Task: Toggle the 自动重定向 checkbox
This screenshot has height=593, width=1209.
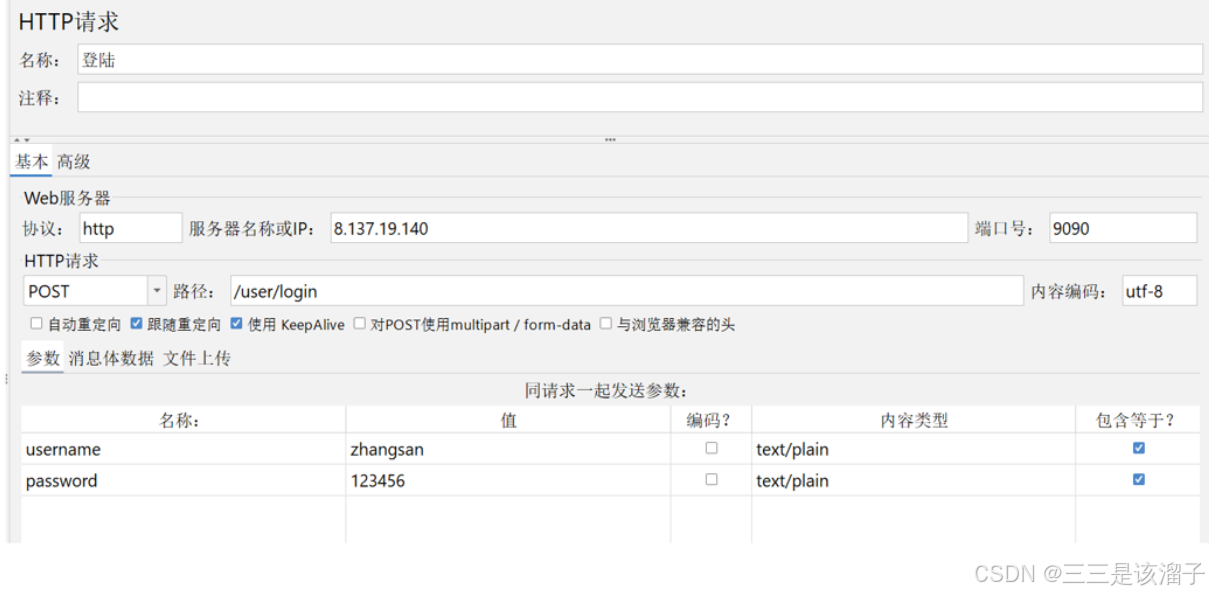Action: (x=37, y=324)
